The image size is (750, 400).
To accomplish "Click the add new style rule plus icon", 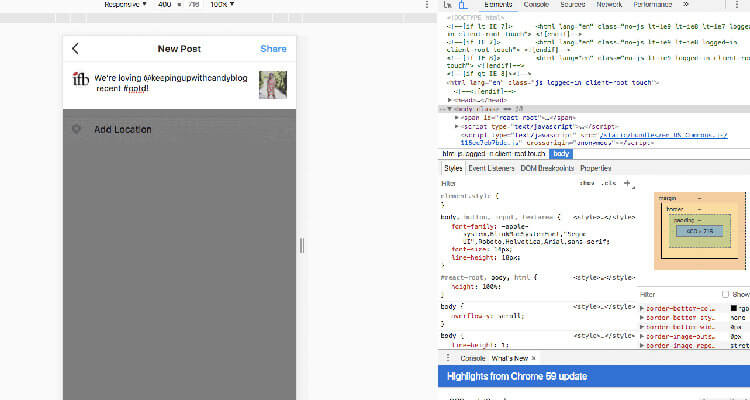I will pos(627,184).
